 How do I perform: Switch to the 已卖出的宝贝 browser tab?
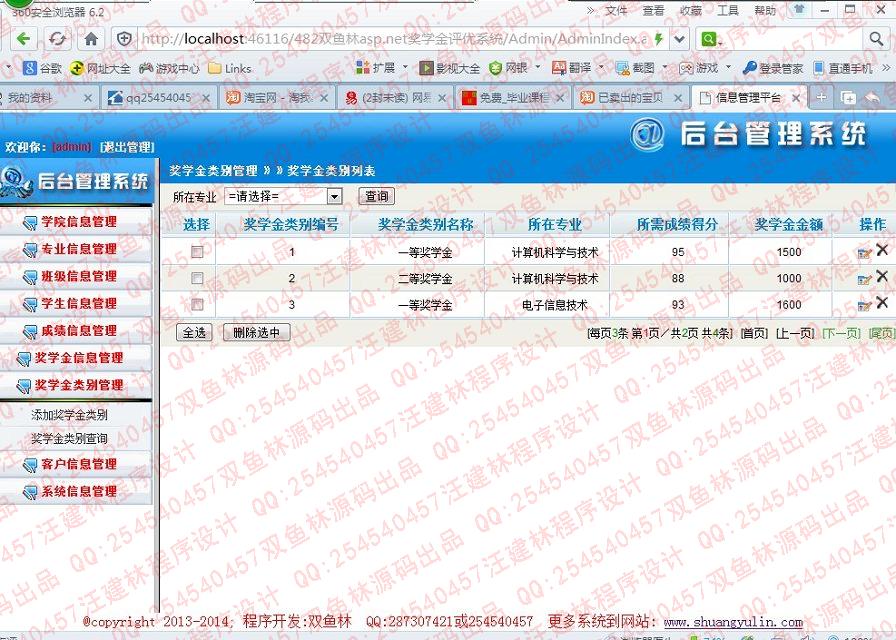pos(631,98)
